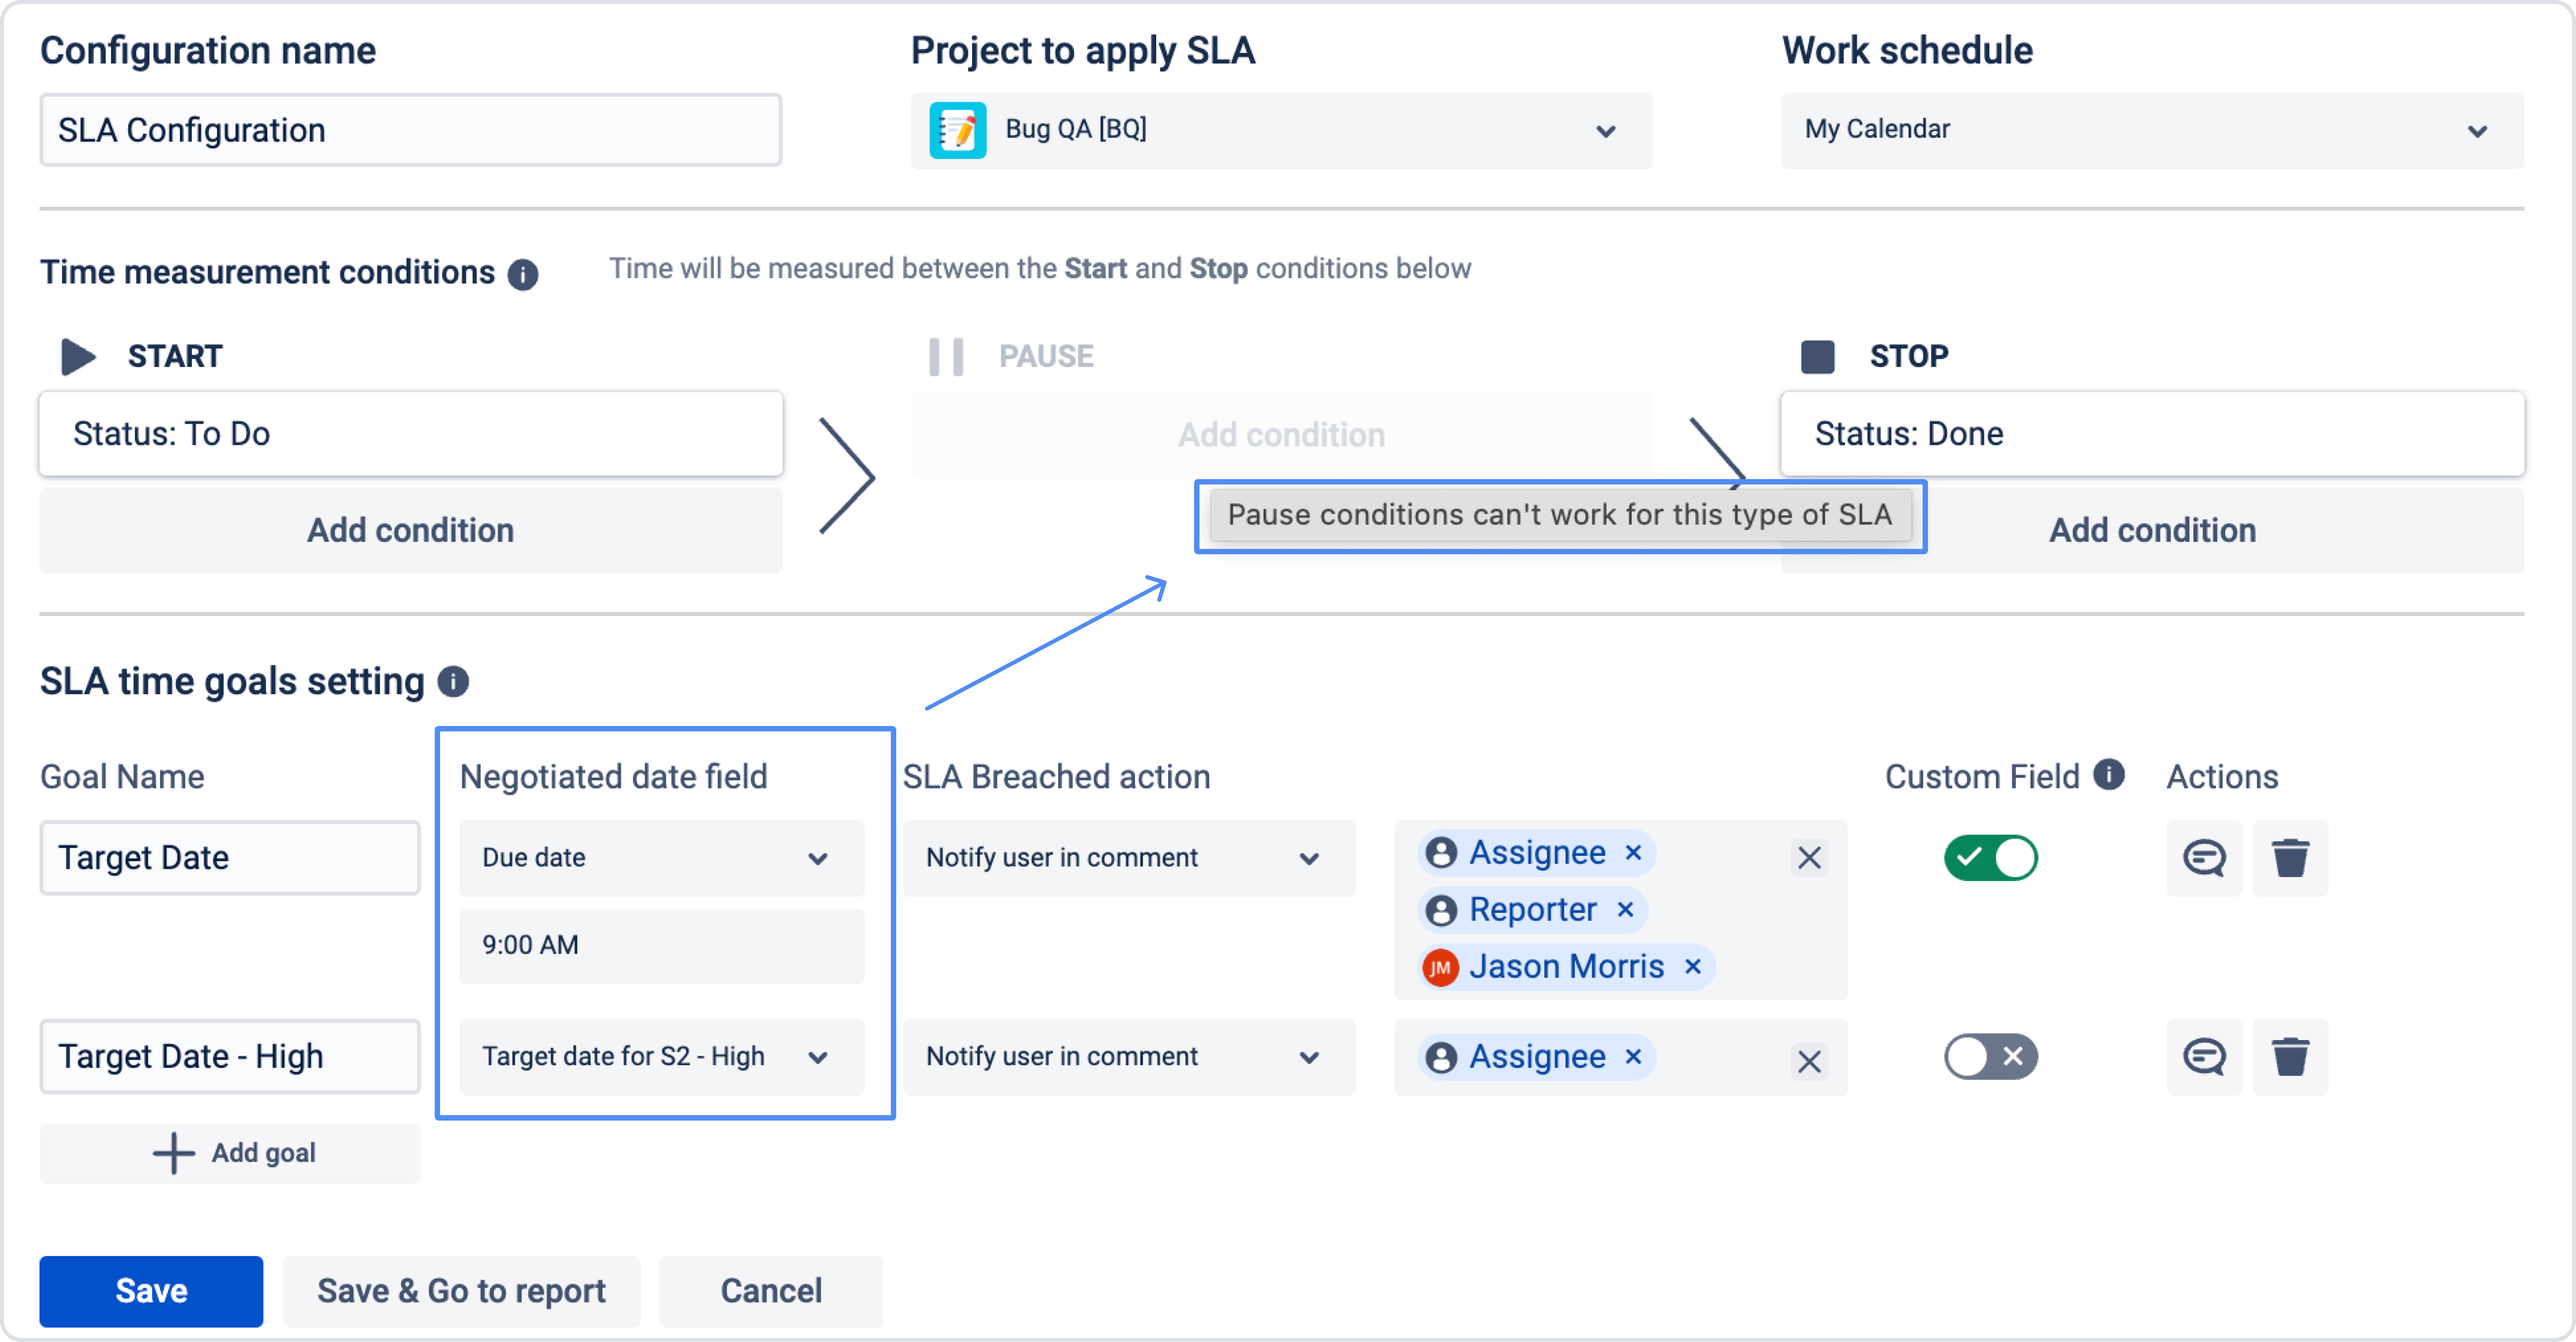Screen dimensions: 2576x1342
Task: Click Save & Go to report
Action: point(461,1290)
